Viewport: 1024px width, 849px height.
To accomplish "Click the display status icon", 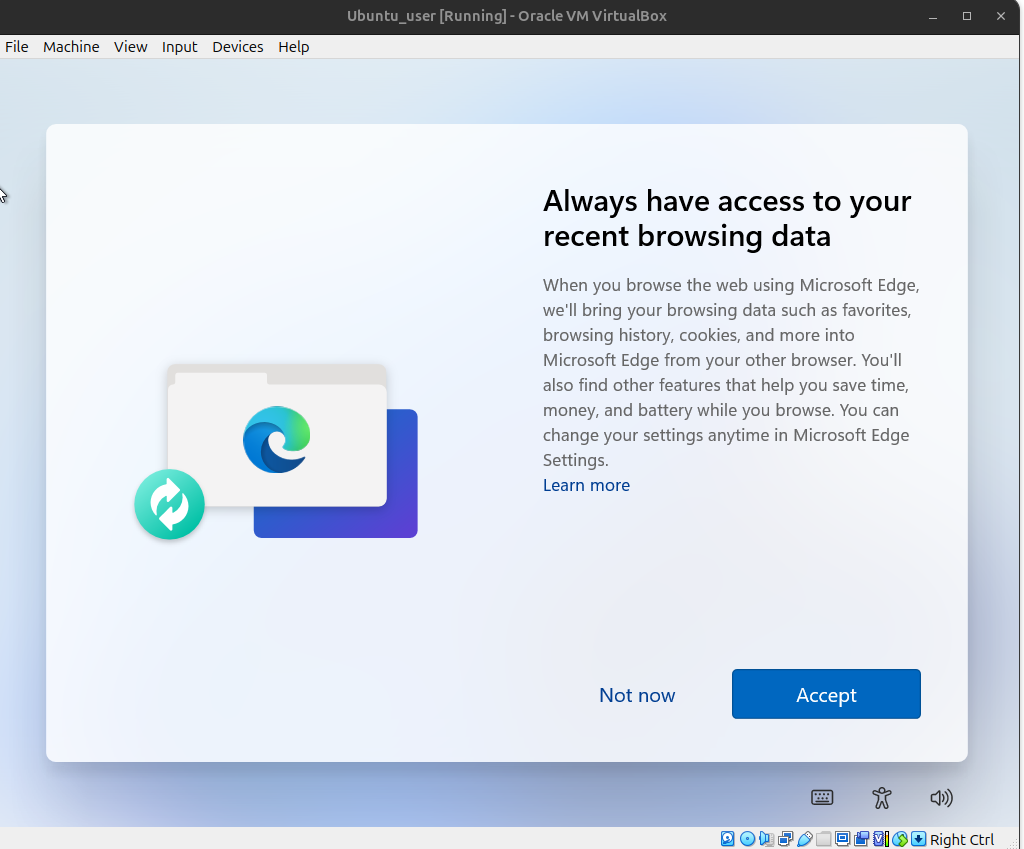I will coord(842,839).
